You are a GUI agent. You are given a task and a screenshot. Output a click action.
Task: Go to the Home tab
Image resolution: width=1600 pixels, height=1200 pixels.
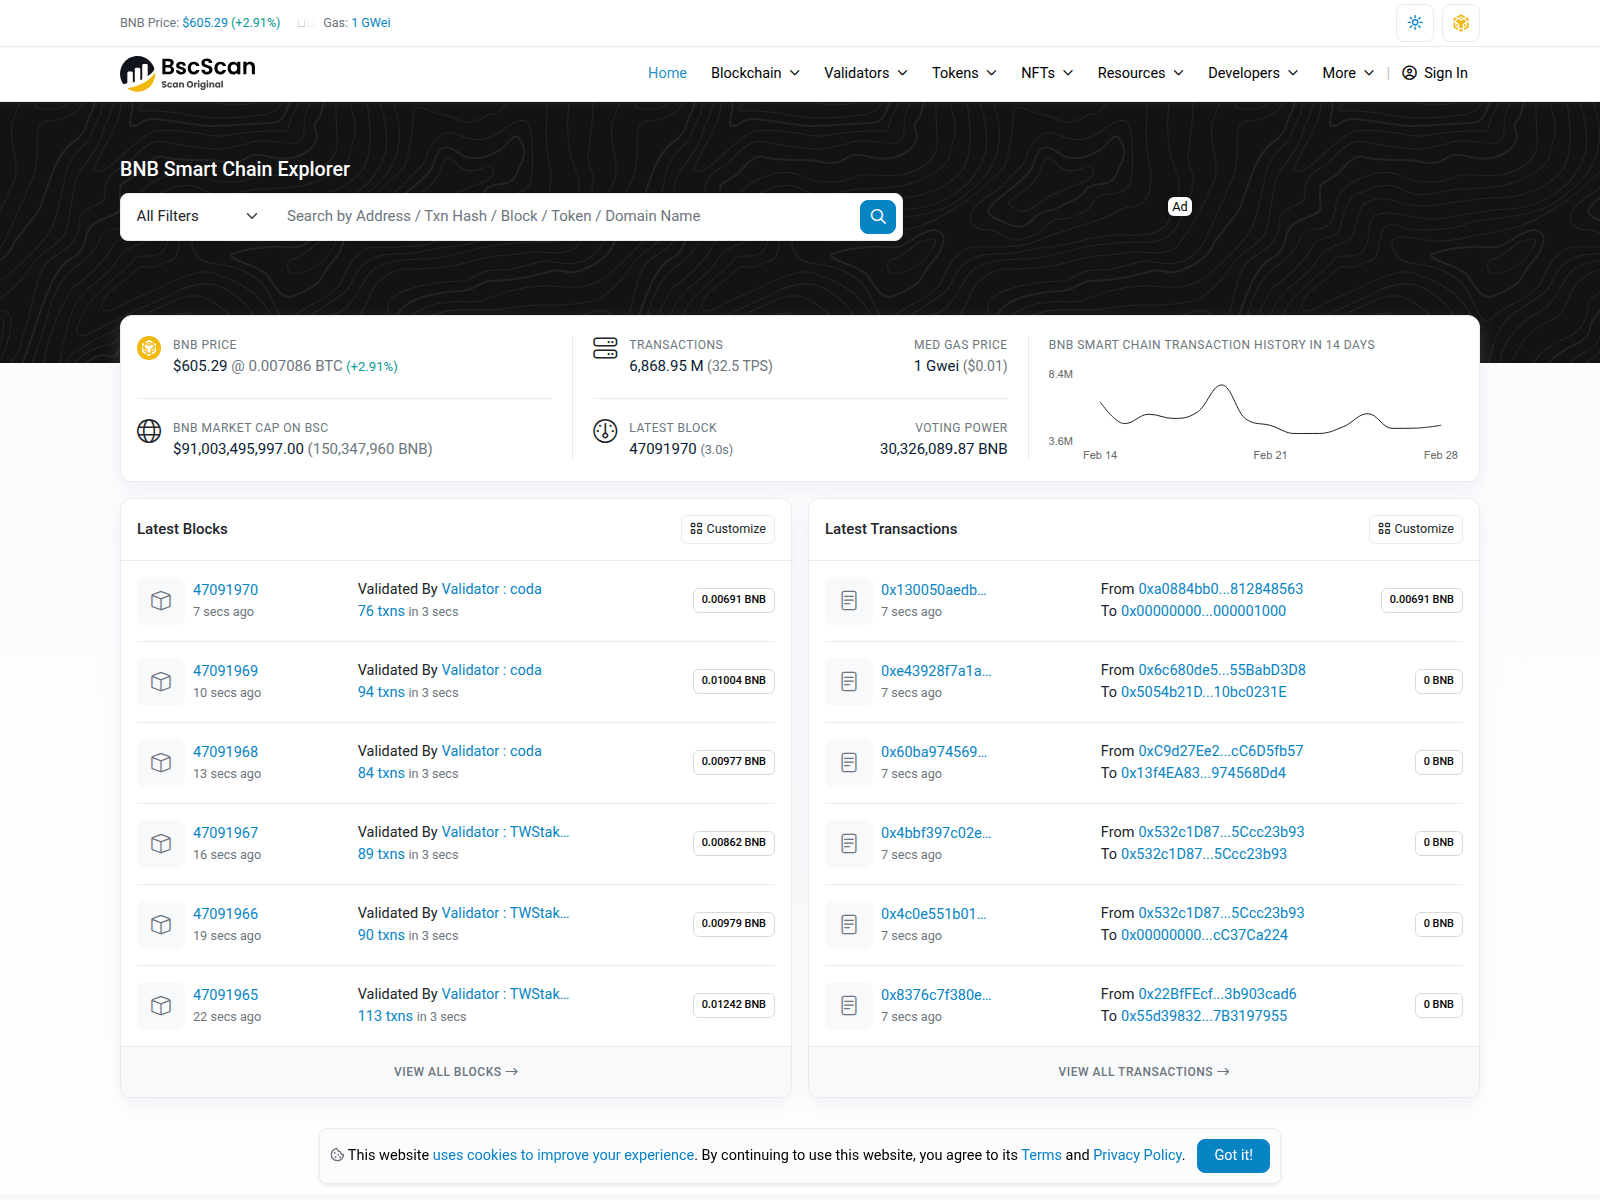[x=667, y=73]
